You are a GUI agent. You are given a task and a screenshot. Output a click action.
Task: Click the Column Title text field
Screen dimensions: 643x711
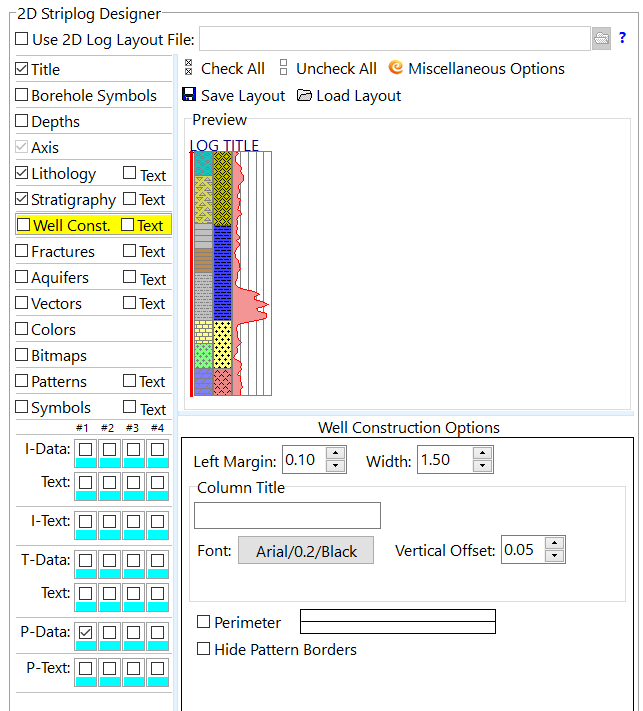pos(287,515)
